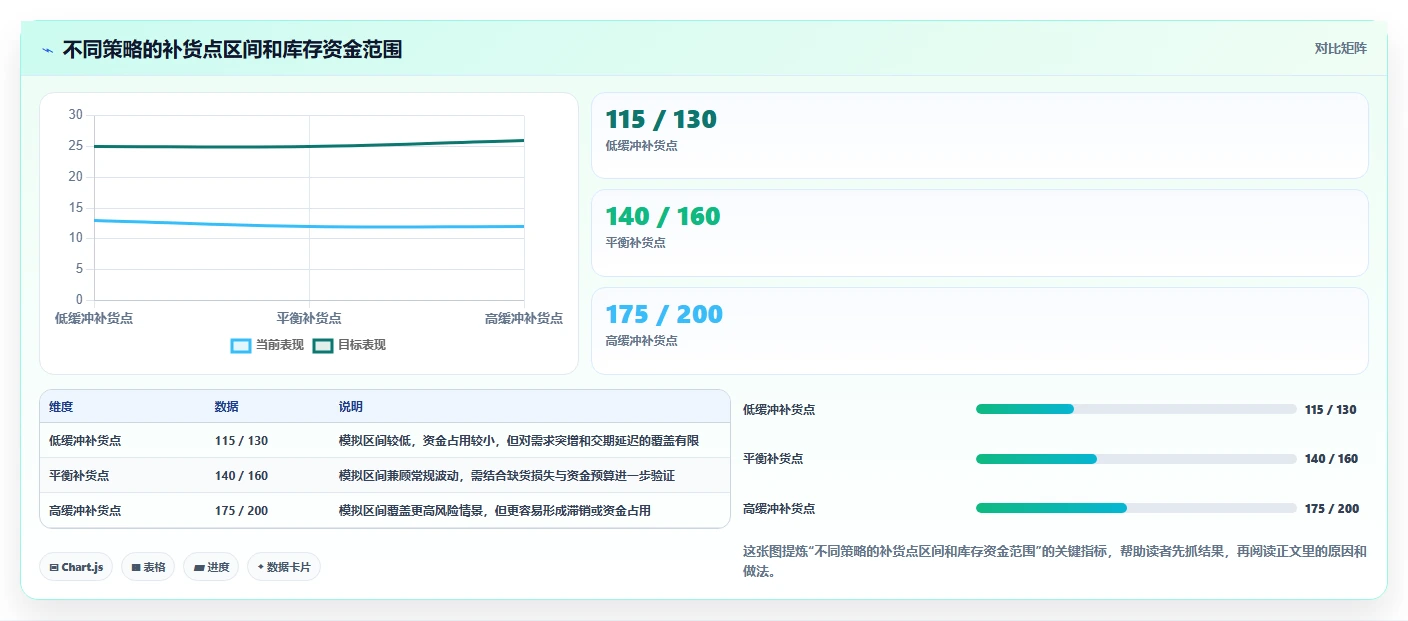The image size is (1408, 621).
Task: Click the 对比矩阵 label in header
Action: point(1340,48)
